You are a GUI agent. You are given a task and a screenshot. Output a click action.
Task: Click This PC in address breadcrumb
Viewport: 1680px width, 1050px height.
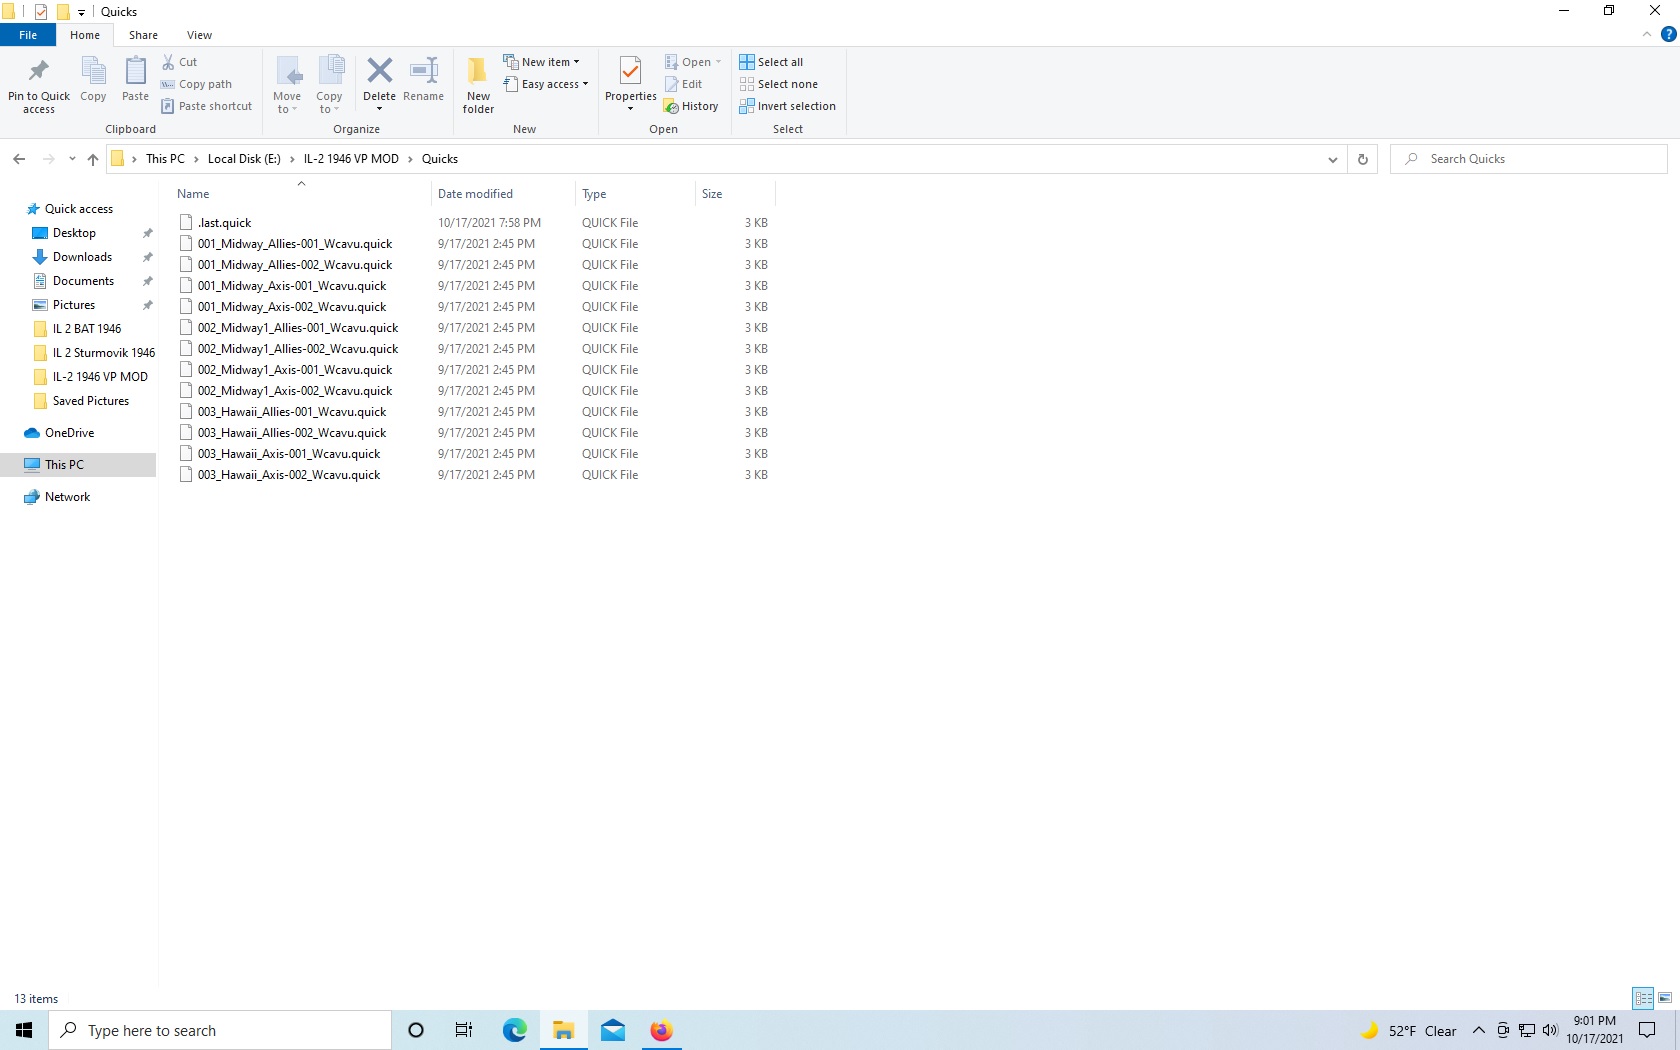[165, 159]
